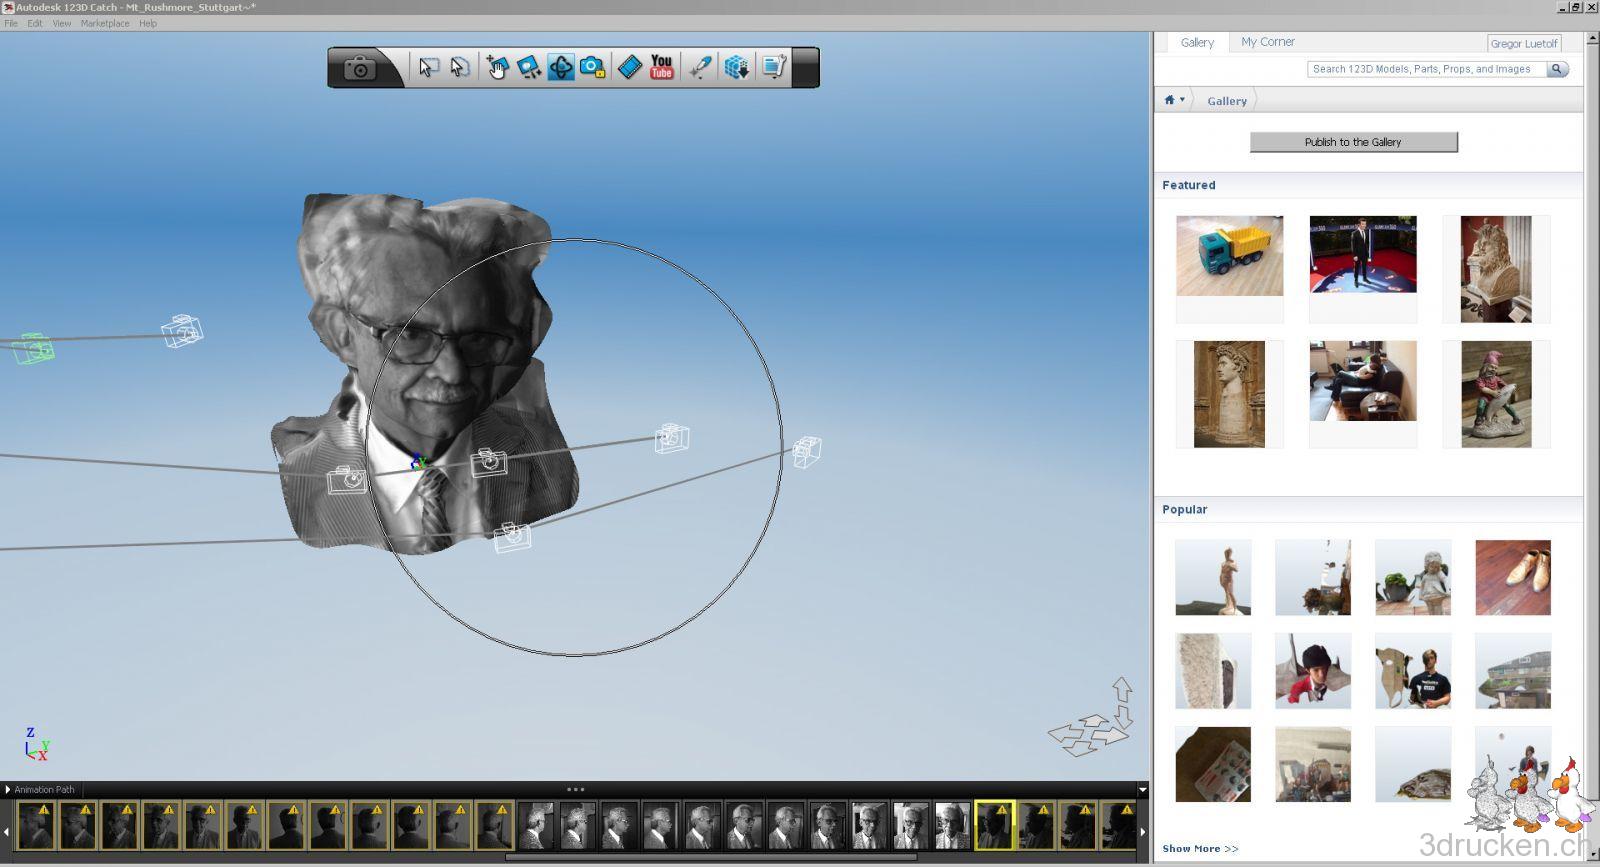The height and width of the screenshot is (867, 1600).
Task: Open the Help menu
Action: 148,23
